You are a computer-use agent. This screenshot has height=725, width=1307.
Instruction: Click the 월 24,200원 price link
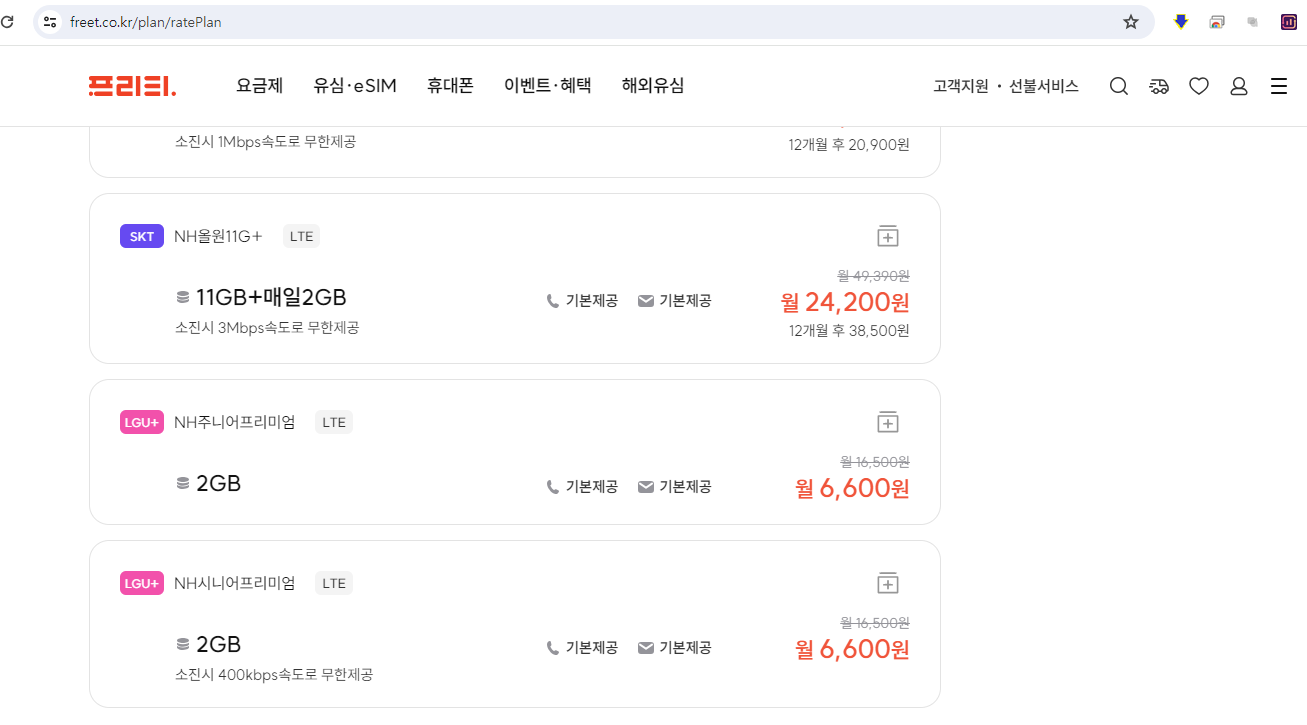(845, 302)
